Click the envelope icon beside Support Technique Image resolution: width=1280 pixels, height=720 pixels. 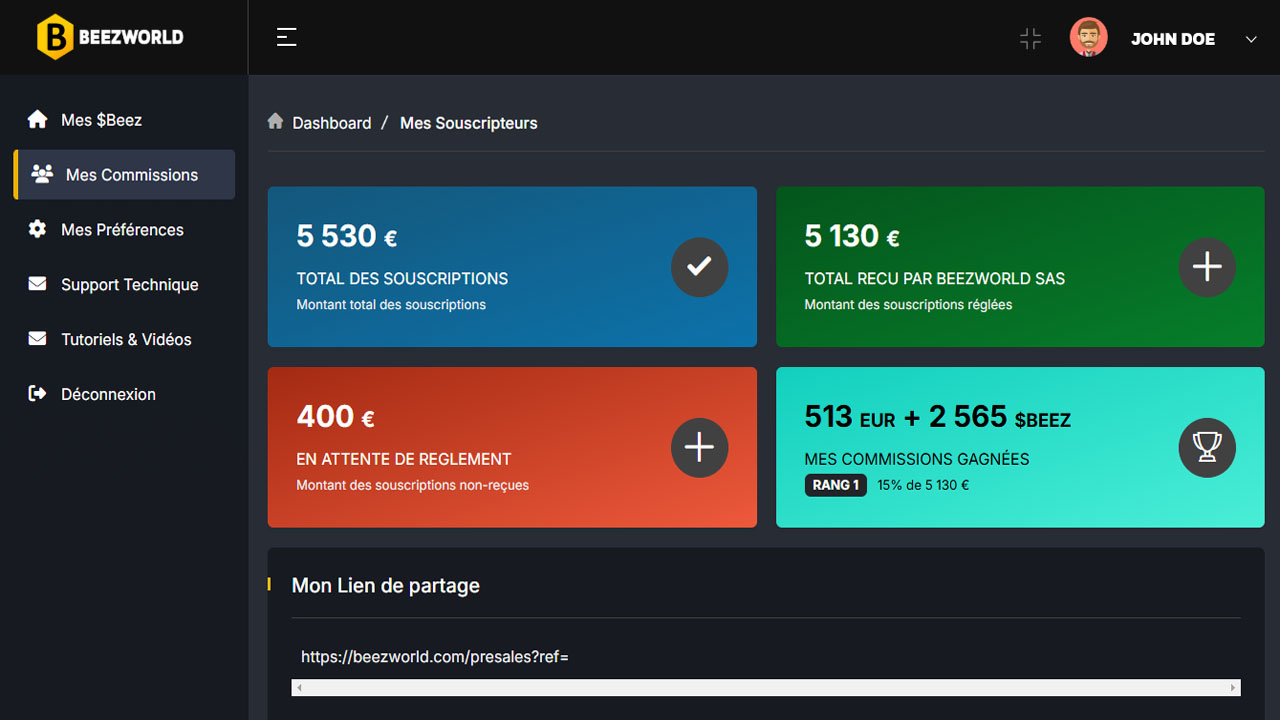[37, 284]
